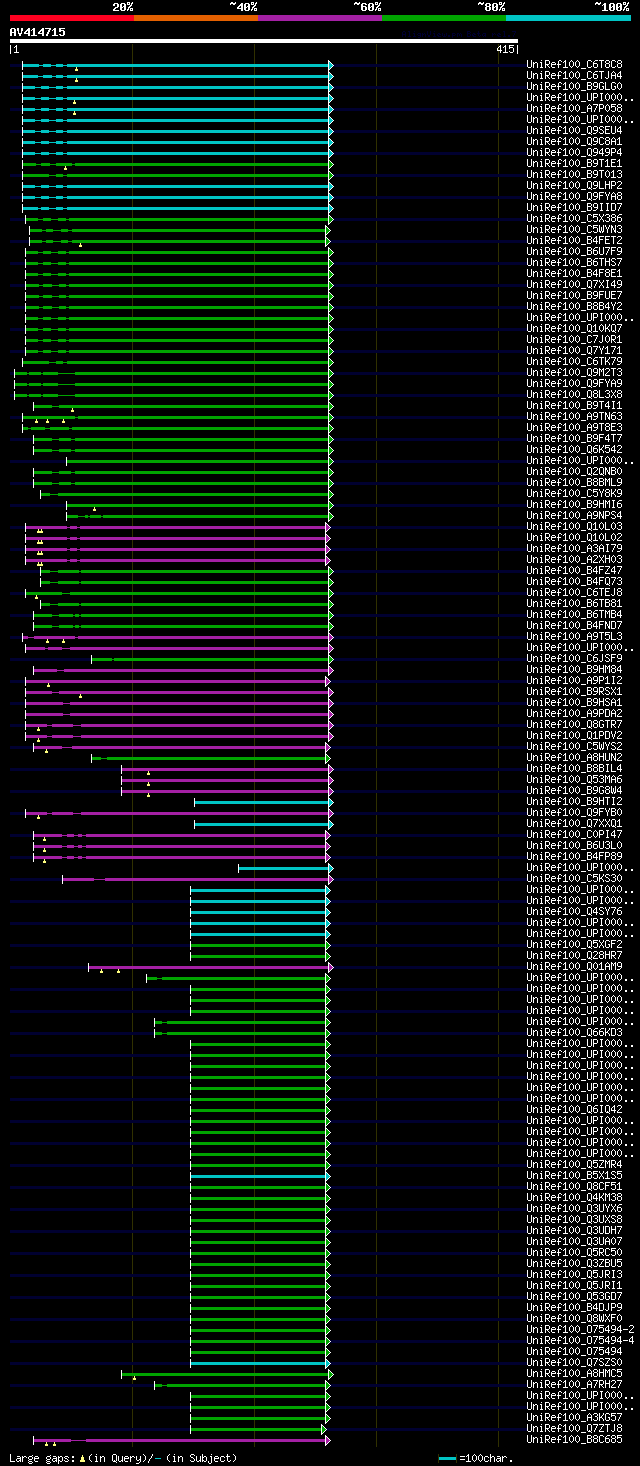Open UniRef100_C0PI47 hit
This screenshot has width=640, height=1466.
(x=575, y=834)
